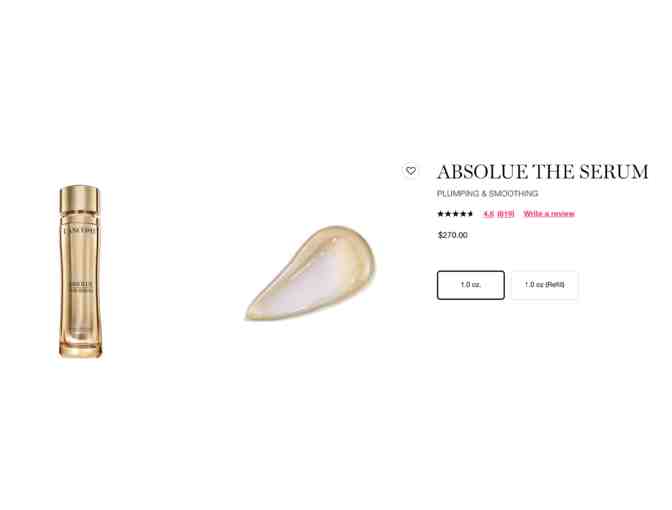Screen dimensions: 672x510
Task: Click the golden edge of serum smear
Action: coord(359,240)
